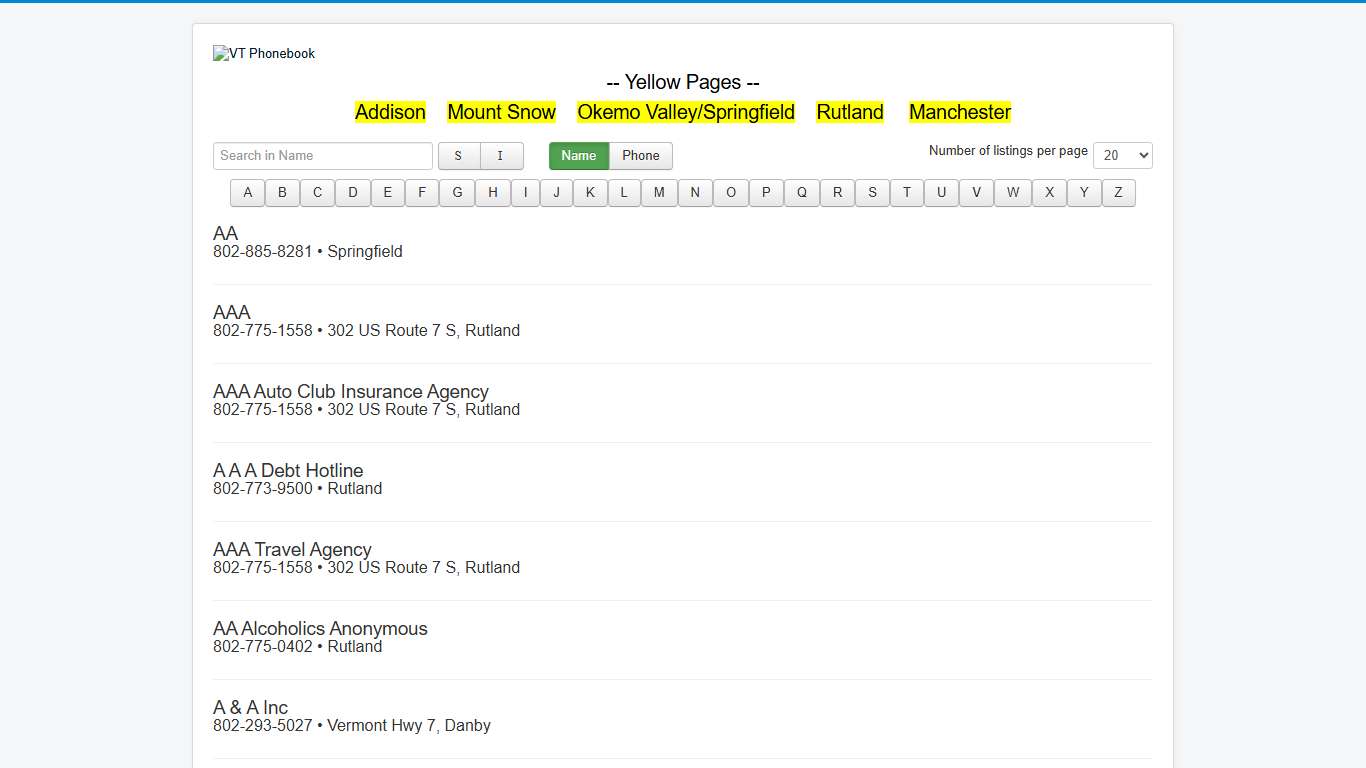Visit the Rutland yellow pages link
This screenshot has height=768, width=1366.
click(x=850, y=112)
